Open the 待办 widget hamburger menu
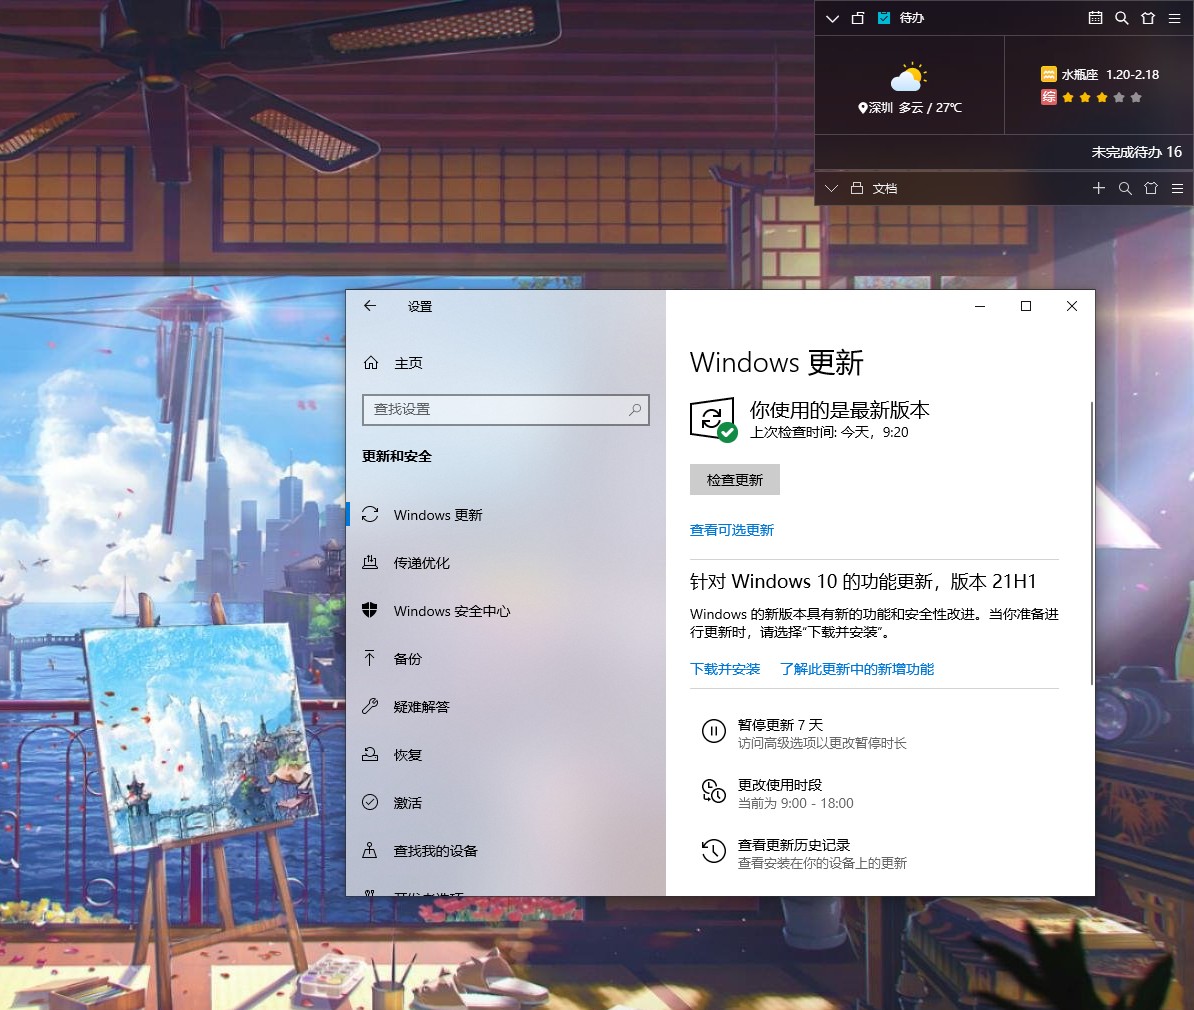The image size is (1194, 1010). (1174, 18)
